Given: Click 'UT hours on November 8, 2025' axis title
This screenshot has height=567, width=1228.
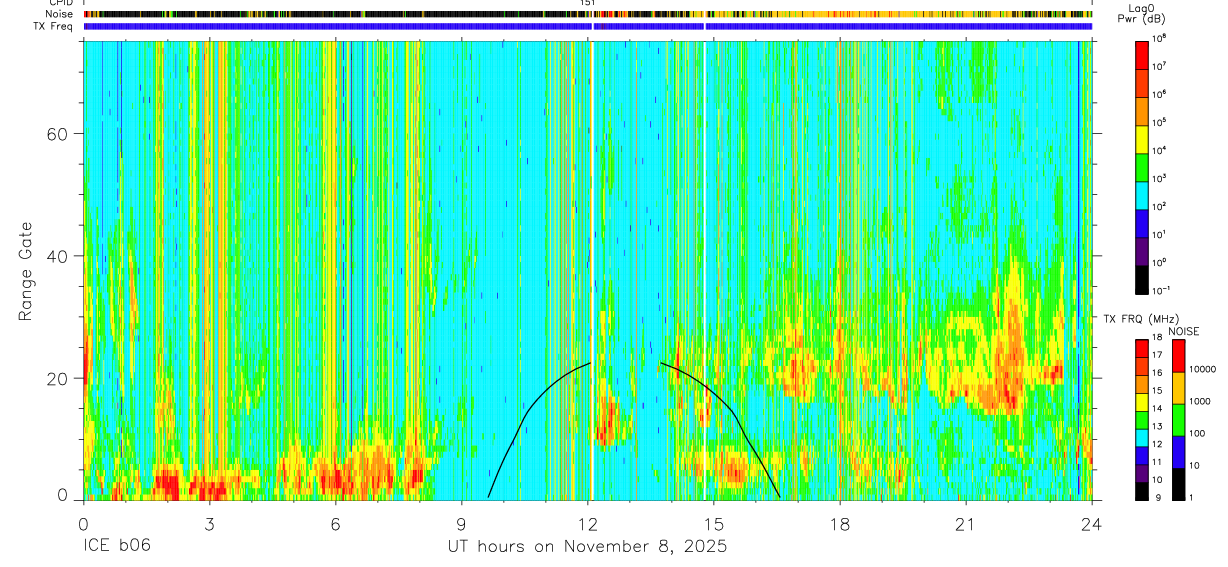Looking at the screenshot, I should pos(586,548).
